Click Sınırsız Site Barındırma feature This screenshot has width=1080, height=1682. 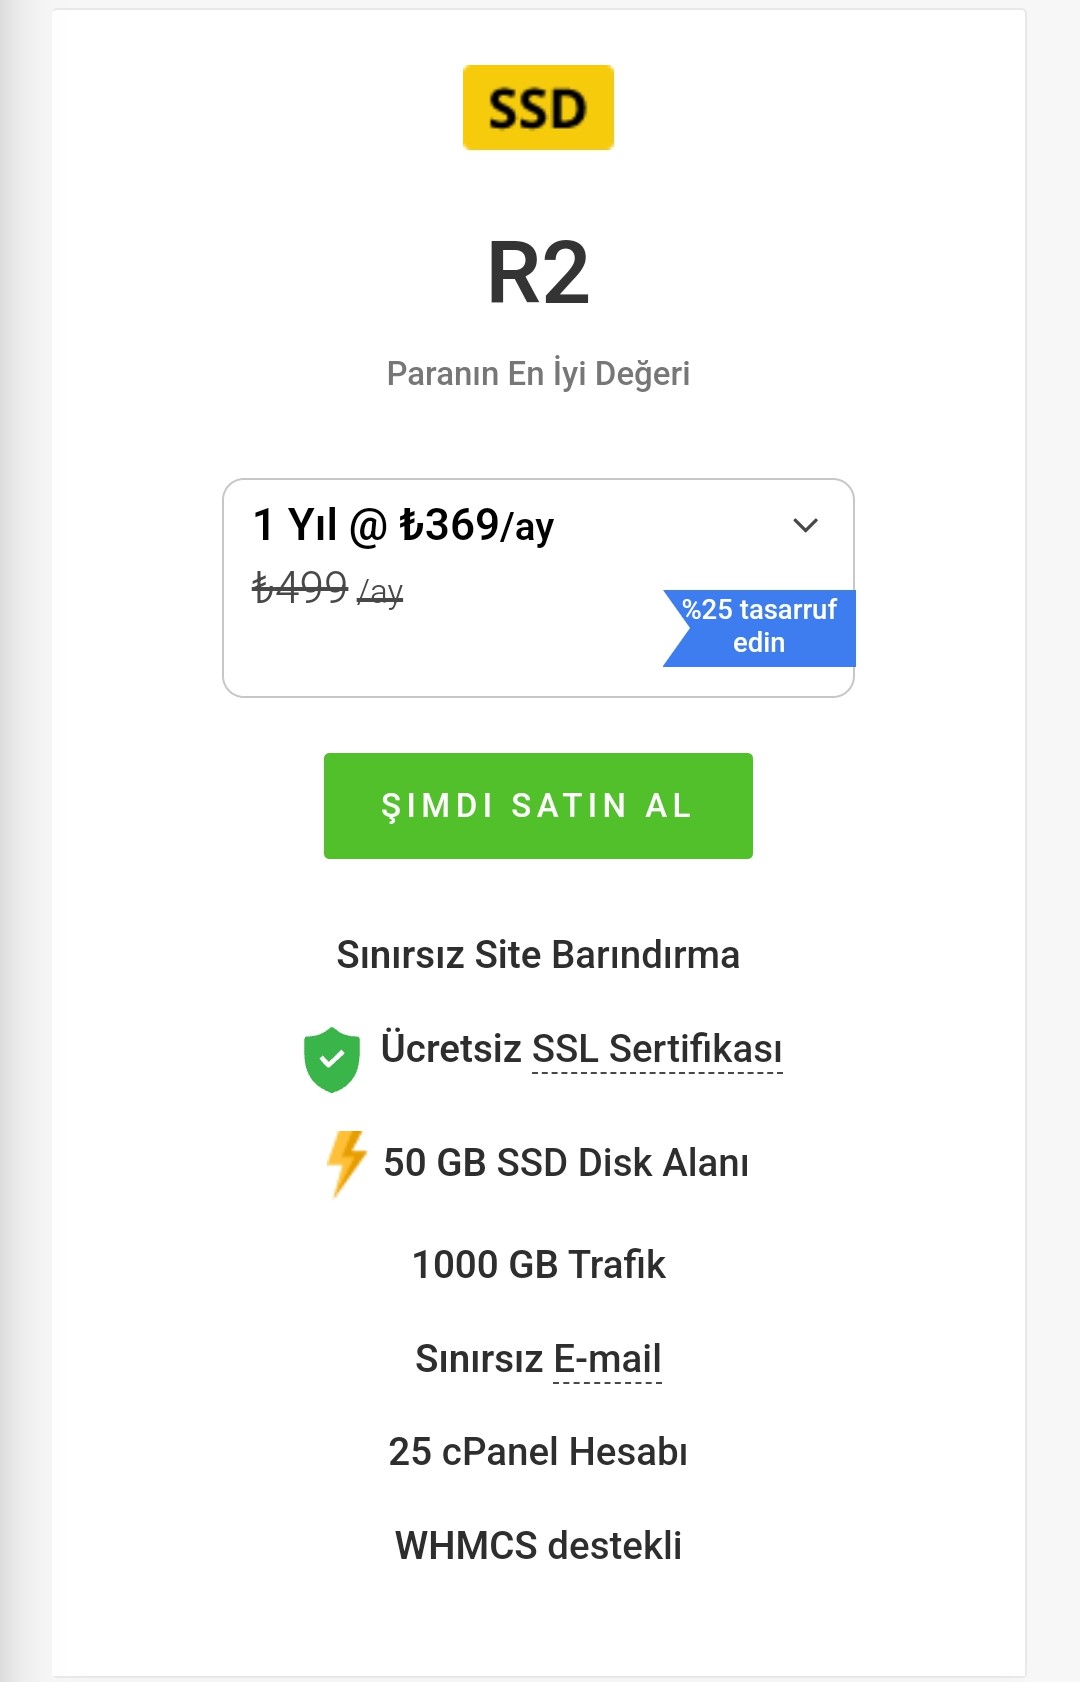tap(538, 955)
